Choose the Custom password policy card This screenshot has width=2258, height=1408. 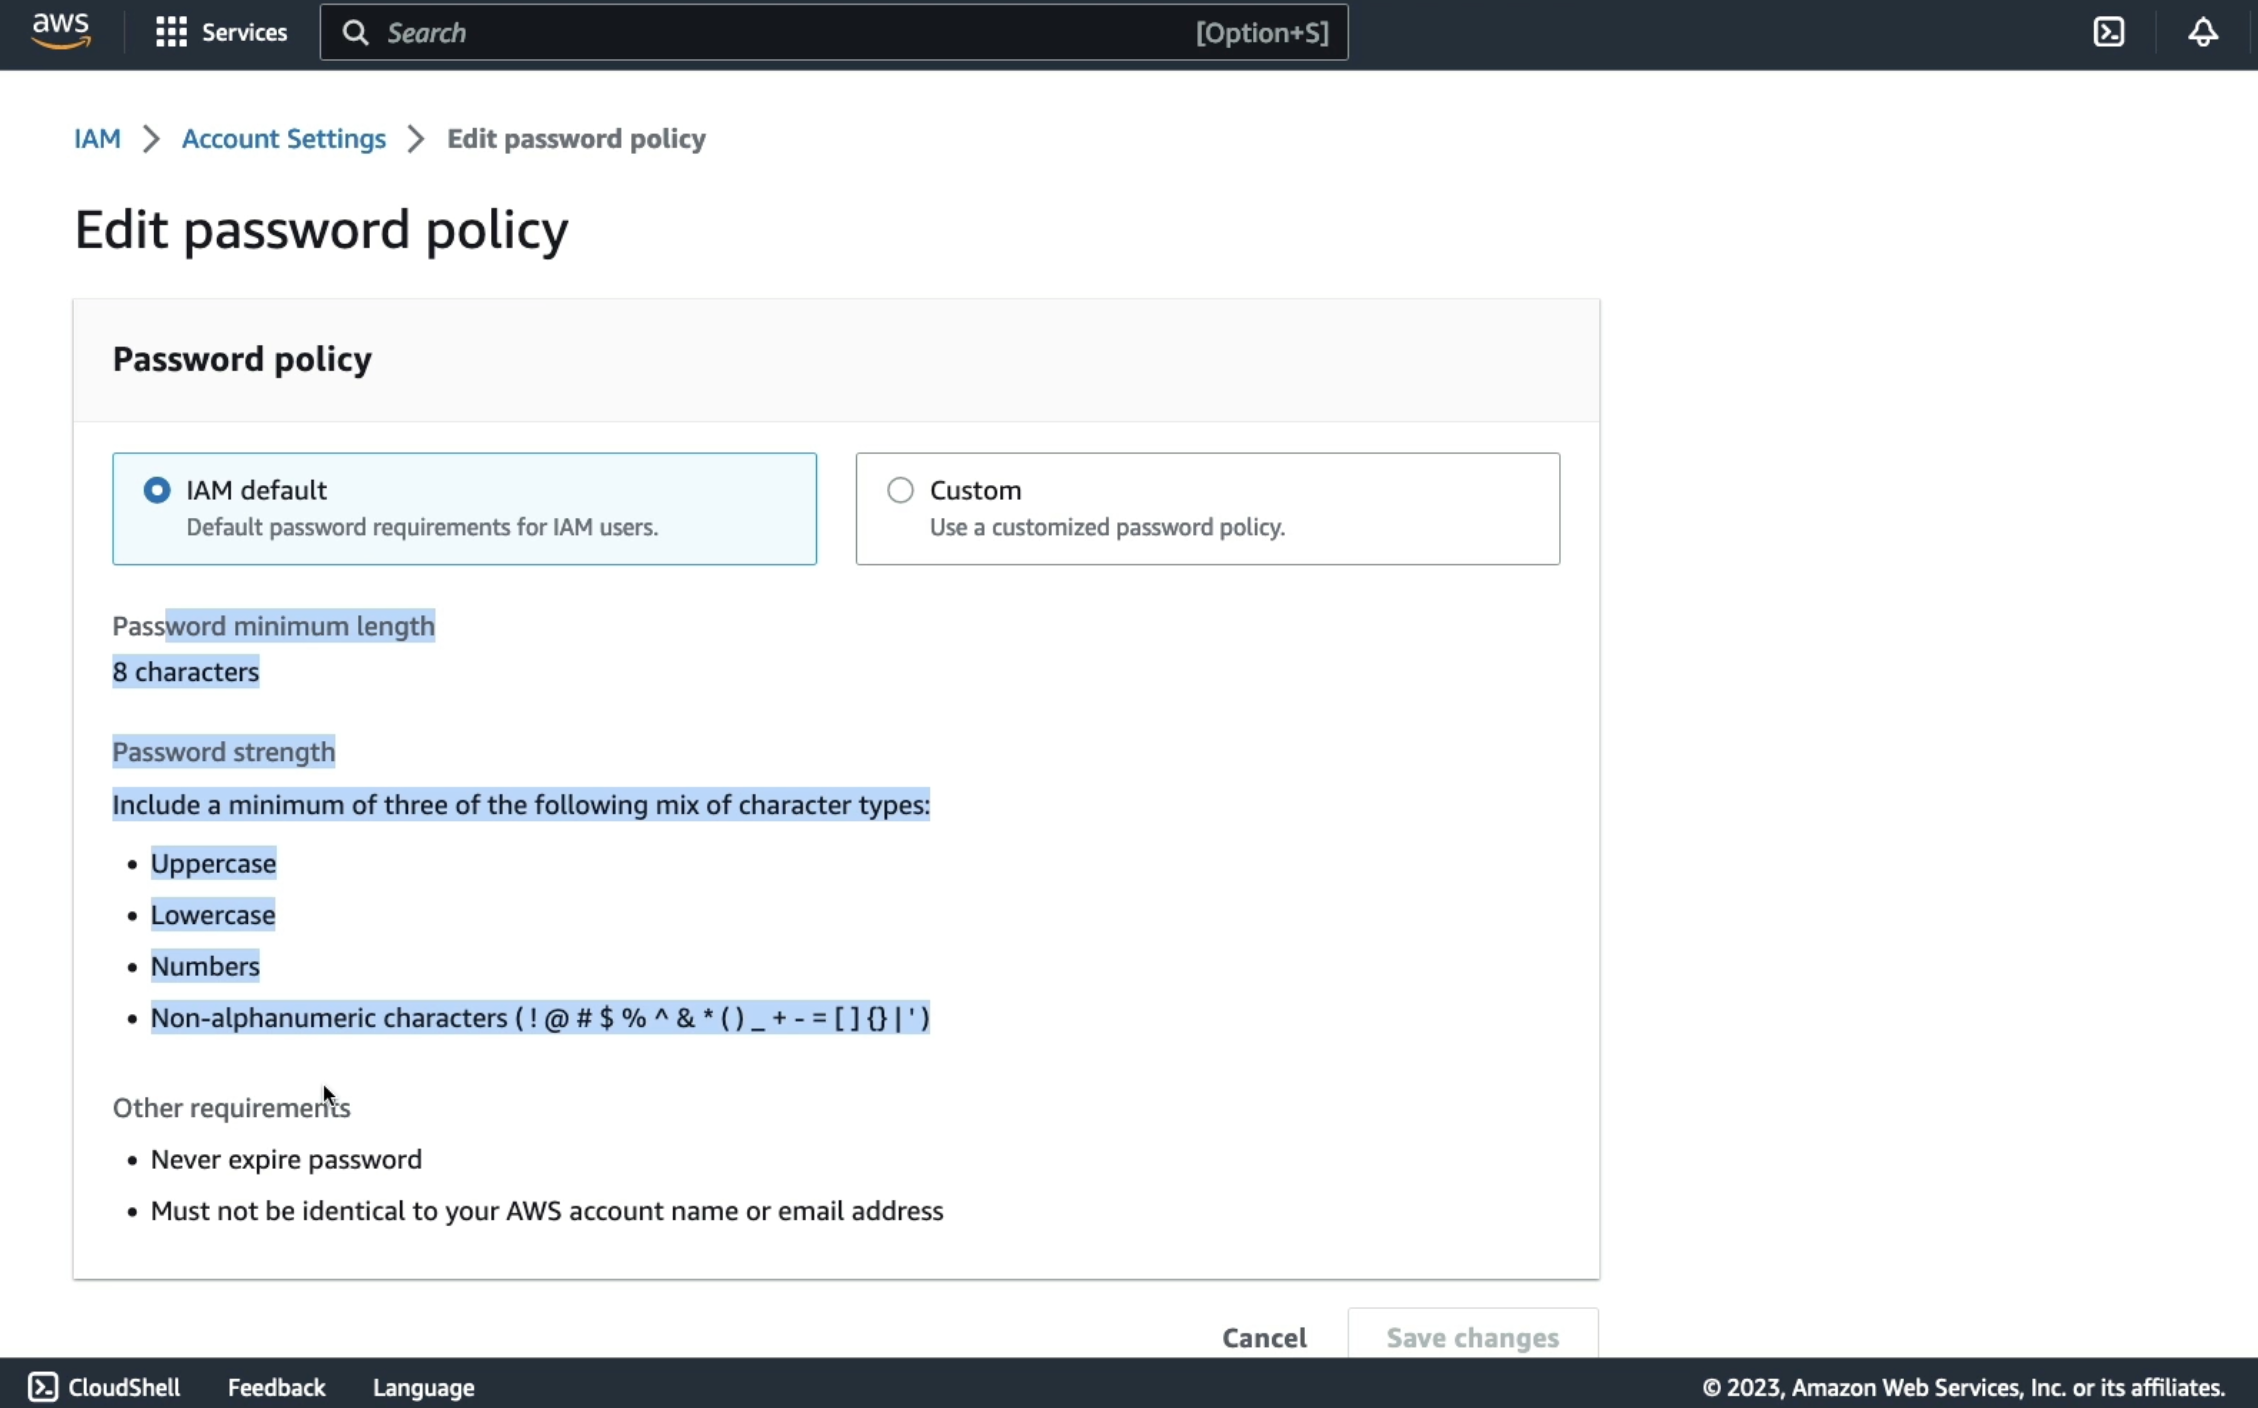[1207, 509]
